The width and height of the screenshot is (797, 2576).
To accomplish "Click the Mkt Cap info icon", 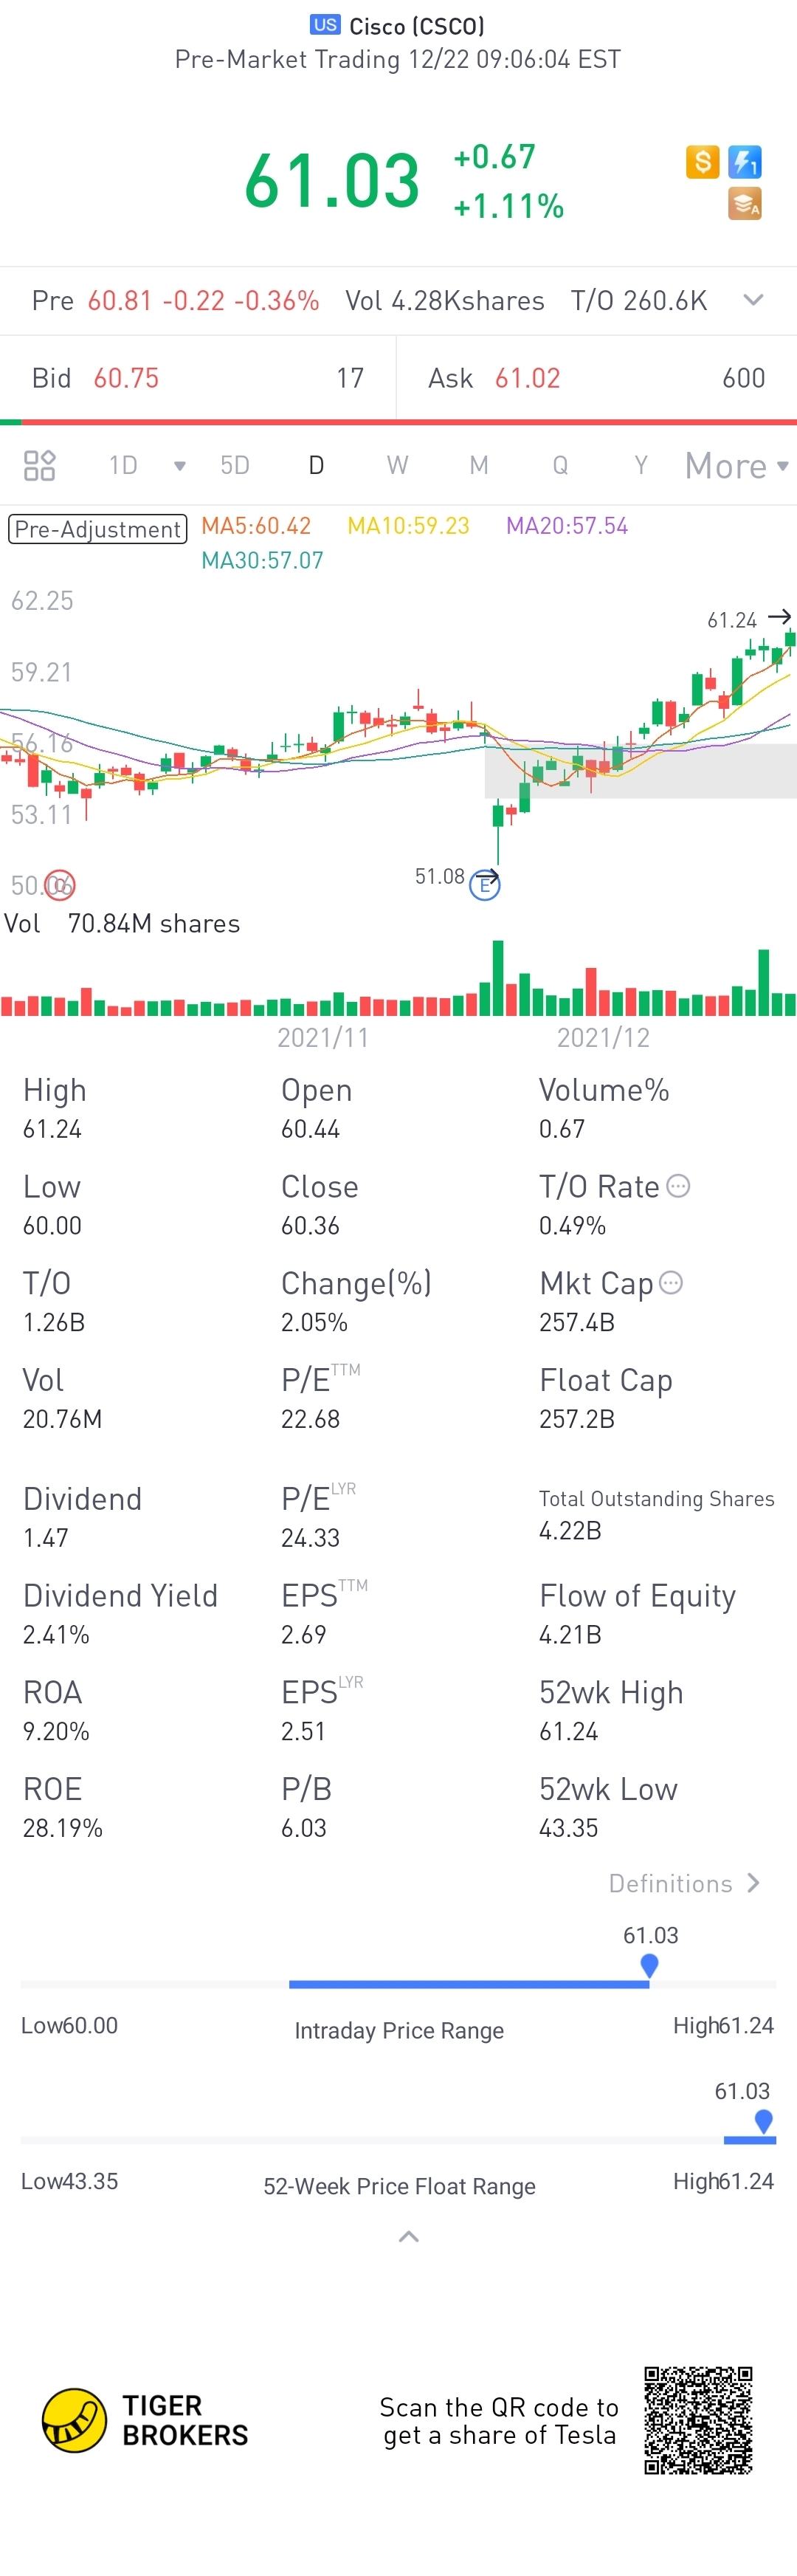I will click(x=671, y=1282).
